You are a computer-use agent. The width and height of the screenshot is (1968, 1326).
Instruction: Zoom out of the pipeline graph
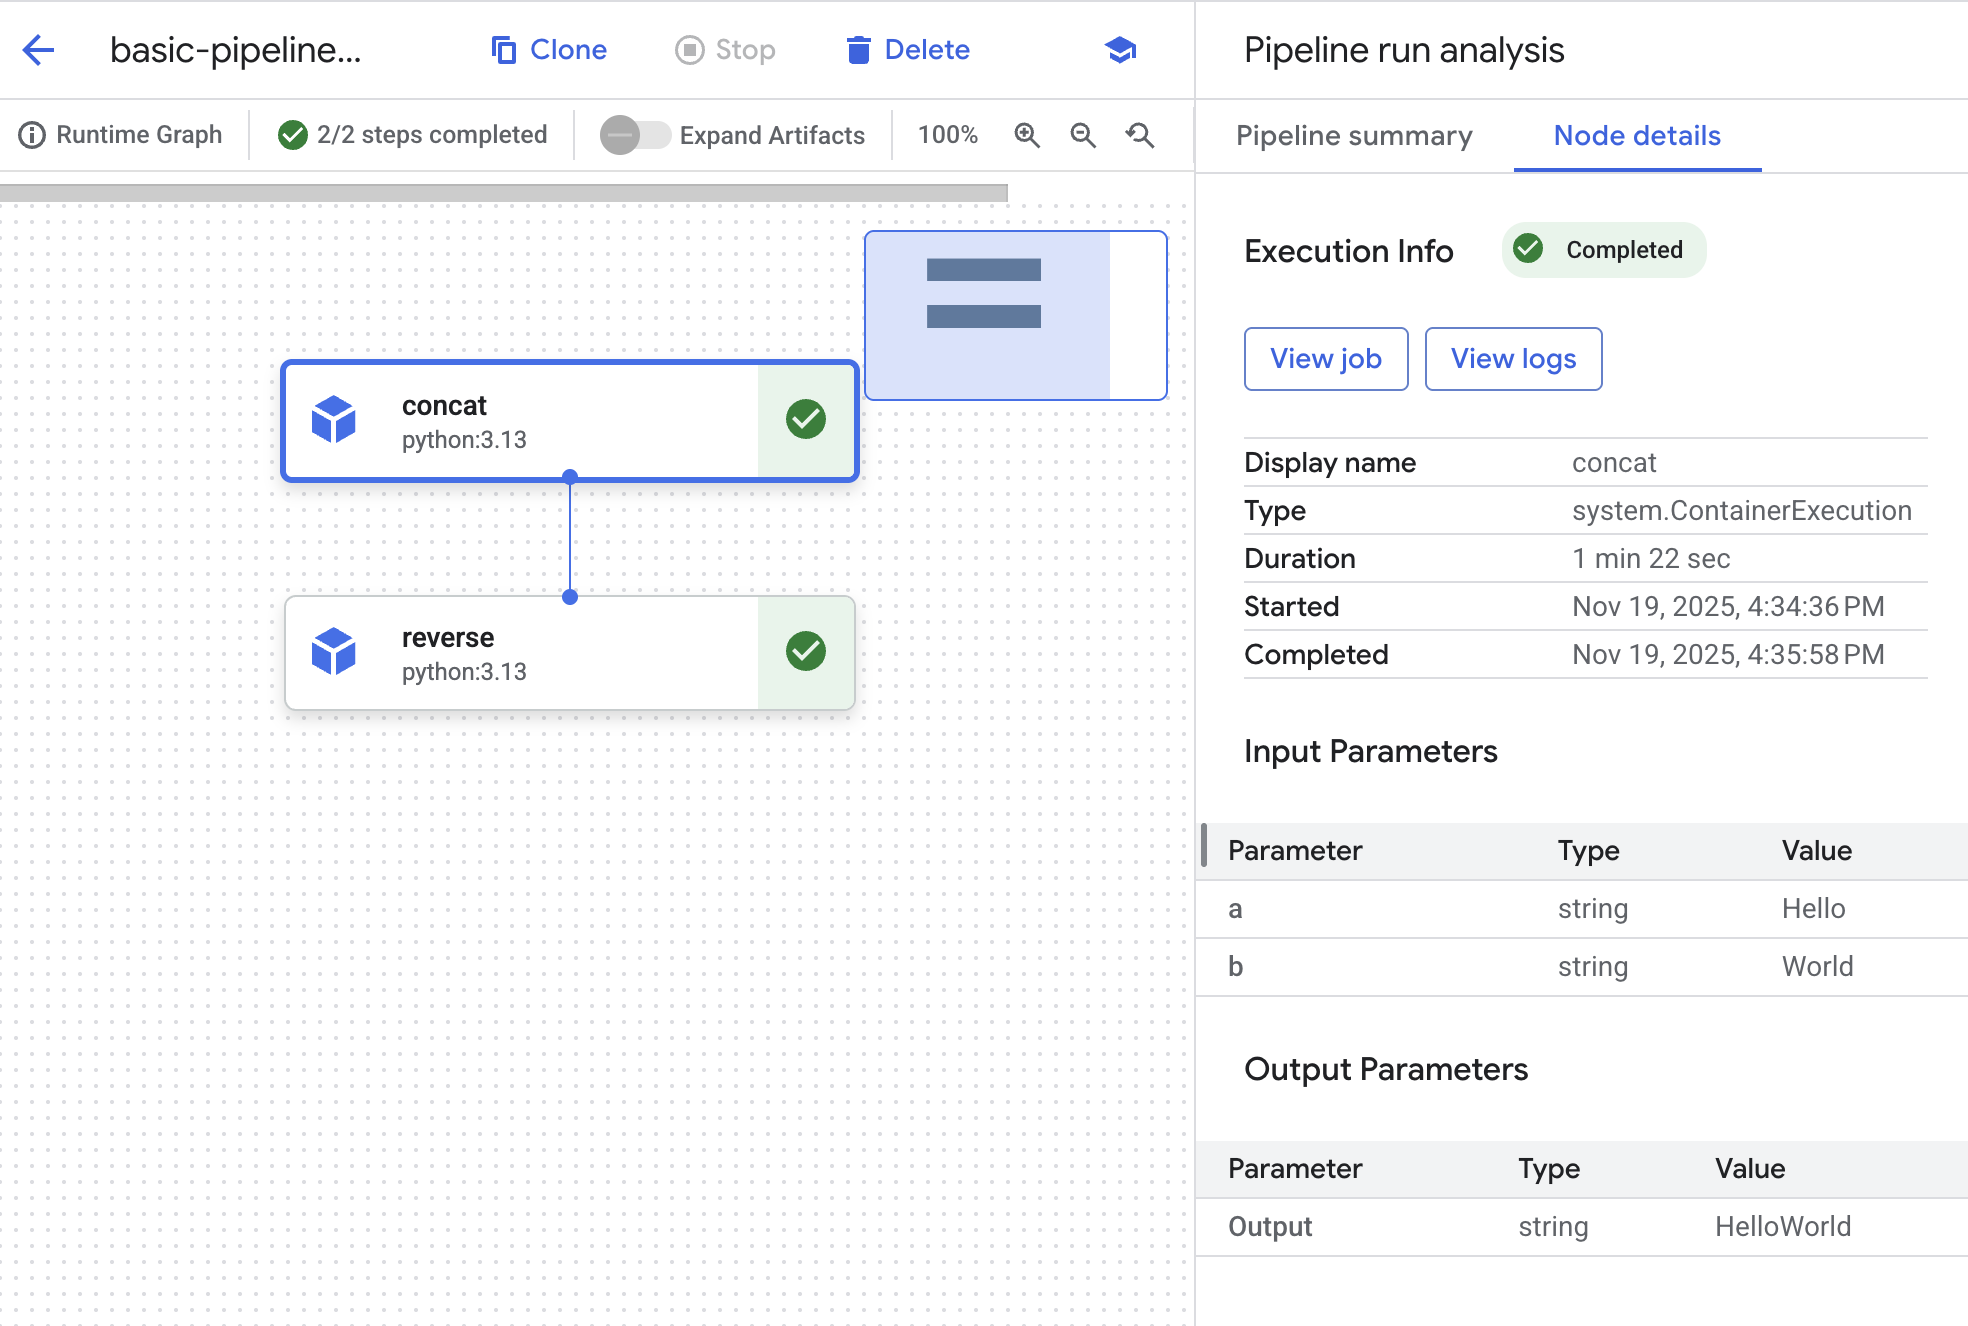pos(1082,135)
